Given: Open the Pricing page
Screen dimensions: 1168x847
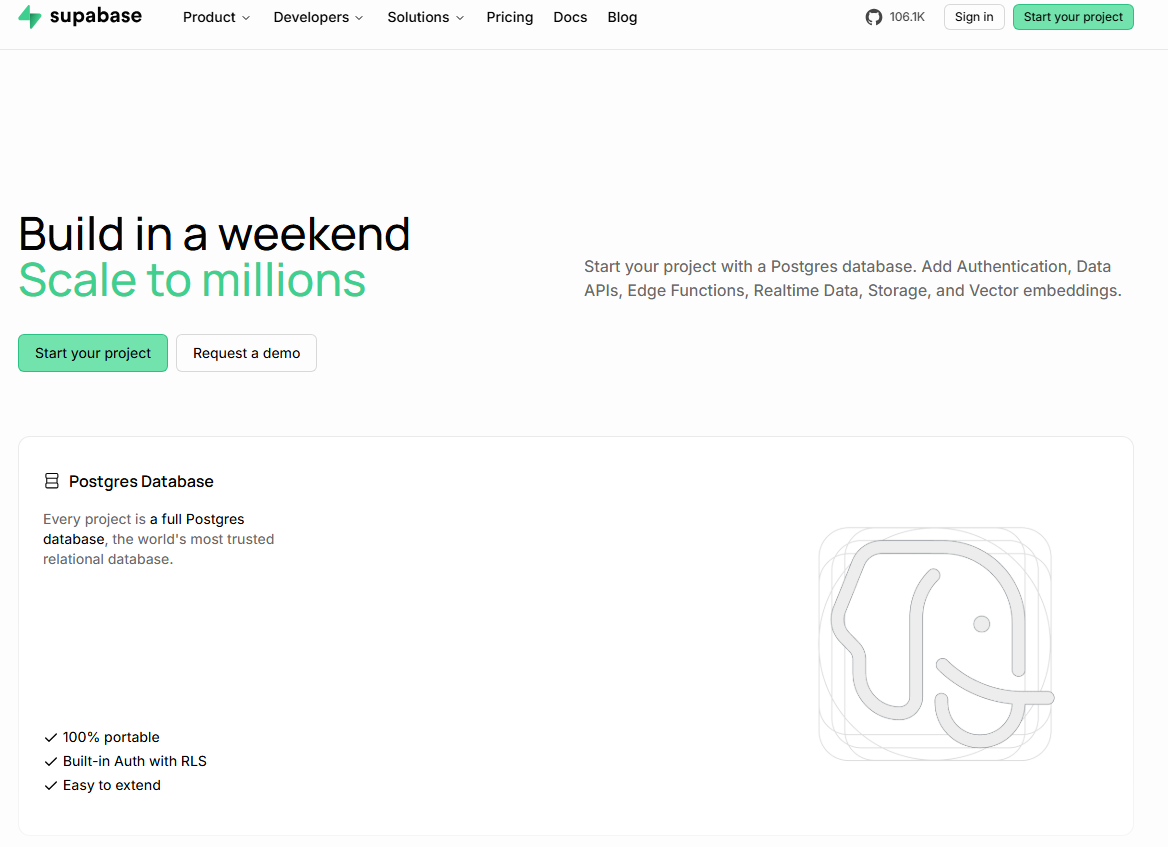Looking at the screenshot, I should [x=510, y=17].
